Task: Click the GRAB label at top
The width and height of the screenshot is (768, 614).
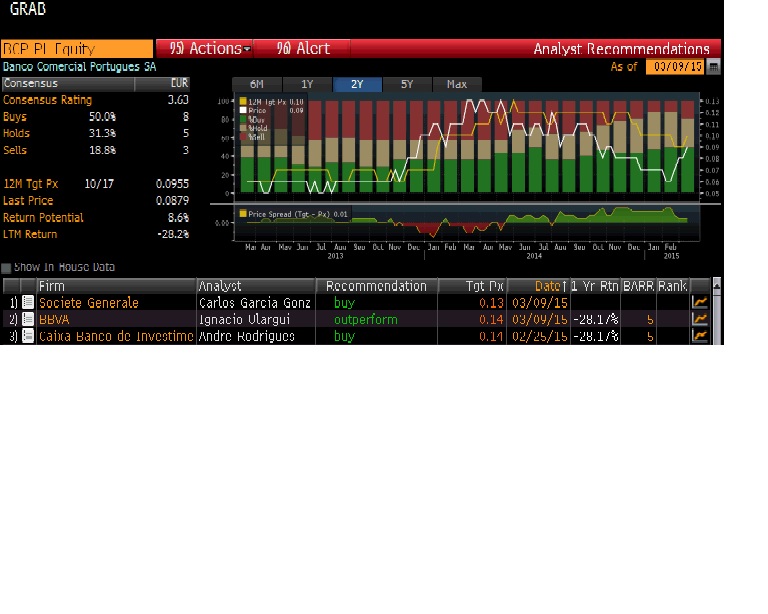Action: pos(27,8)
